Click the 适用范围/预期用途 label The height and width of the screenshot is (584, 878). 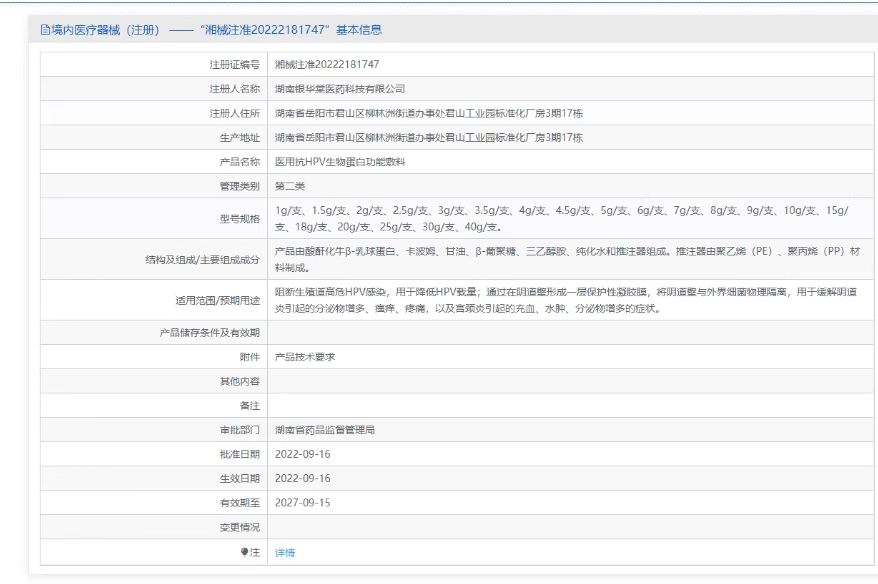click(218, 301)
